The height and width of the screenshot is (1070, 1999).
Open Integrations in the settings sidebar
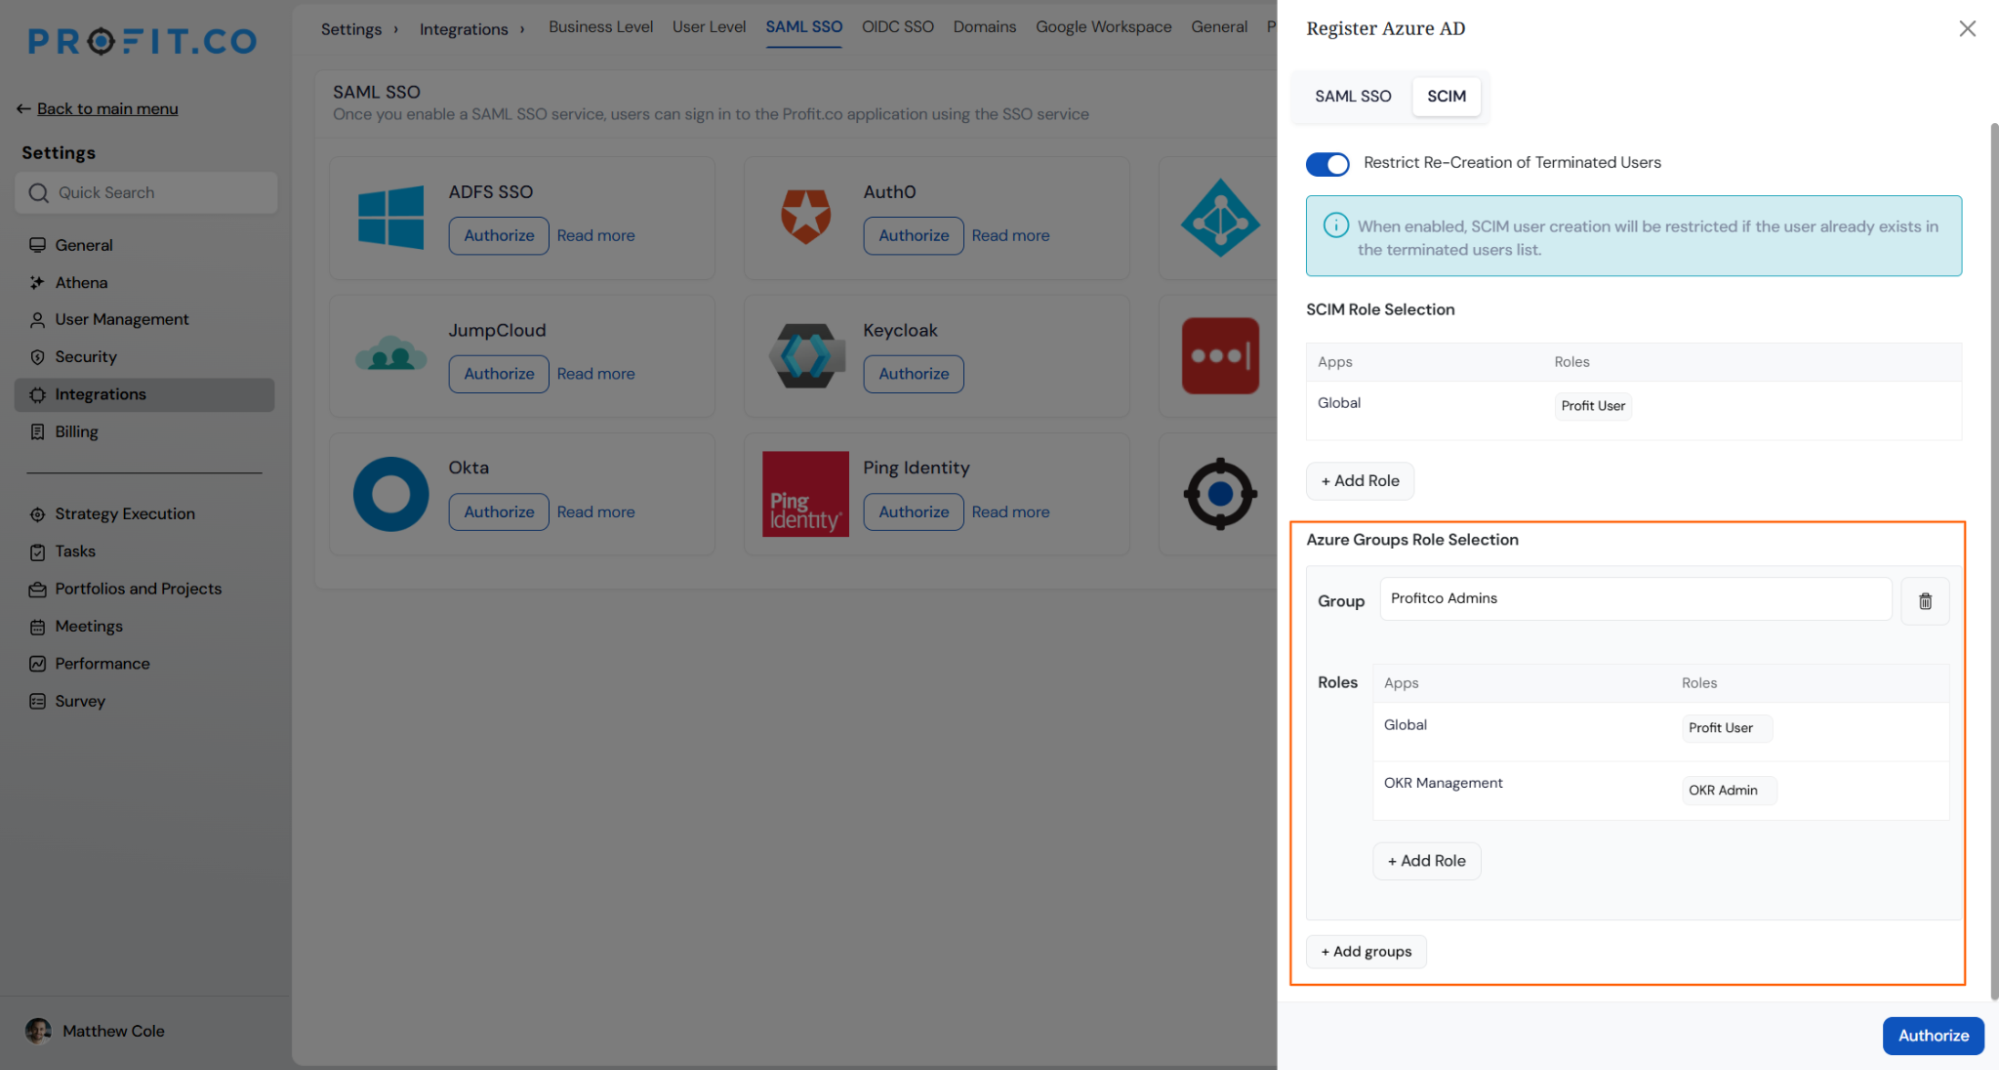[144, 395]
